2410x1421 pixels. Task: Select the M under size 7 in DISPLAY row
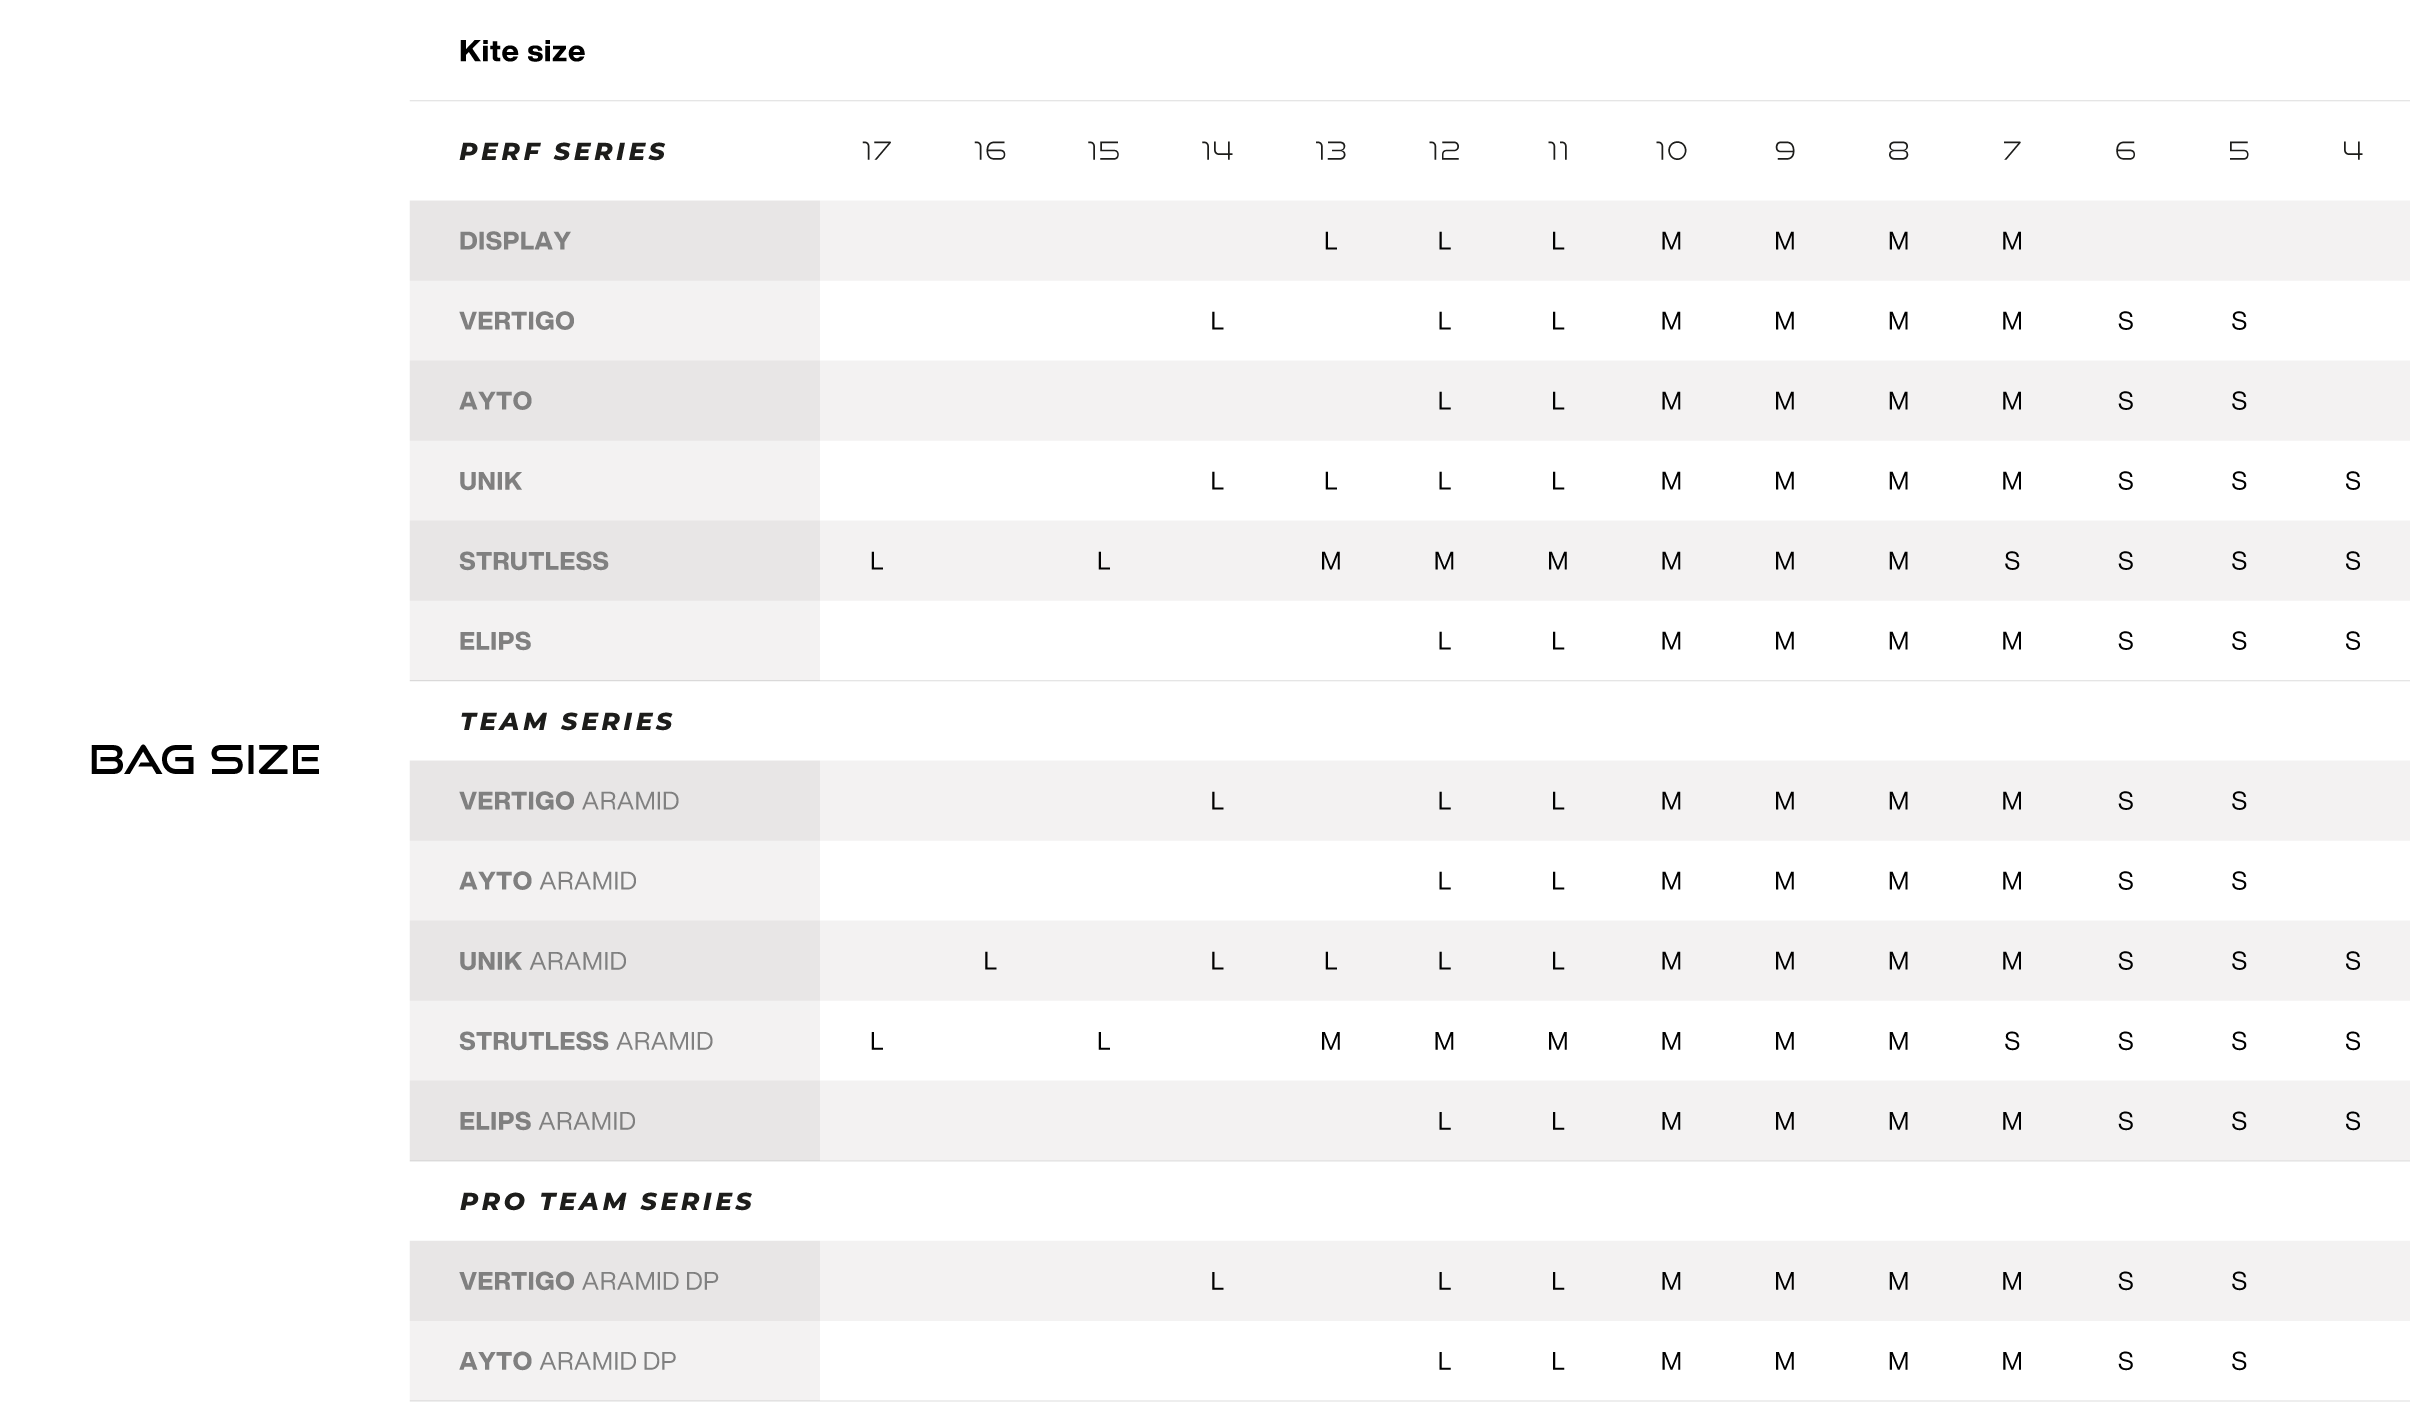tap(2012, 241)
